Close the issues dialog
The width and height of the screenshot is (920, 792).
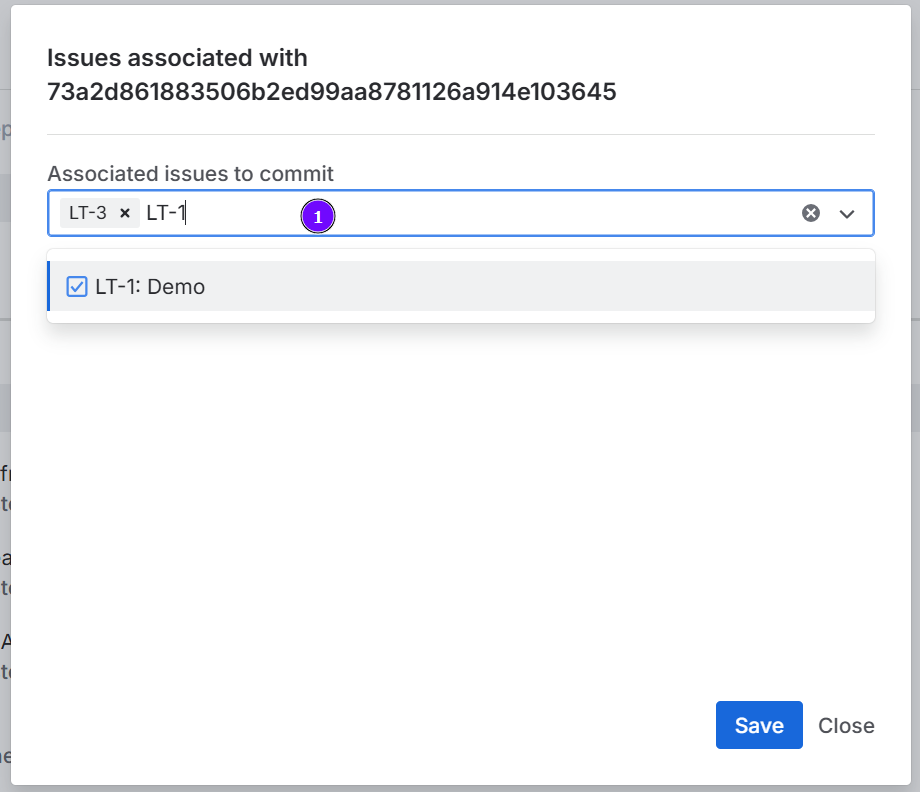[x=846, y=725]
